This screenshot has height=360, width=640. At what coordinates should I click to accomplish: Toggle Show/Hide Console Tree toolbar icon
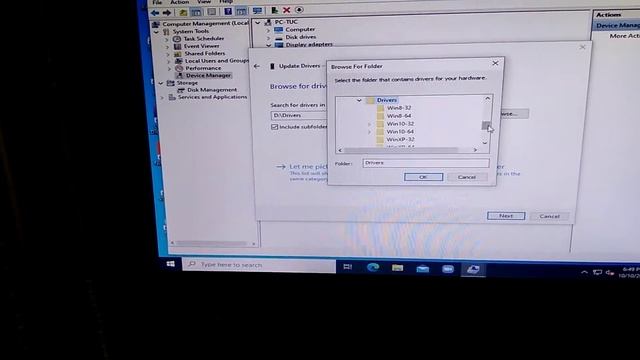(x=196, y=13)
